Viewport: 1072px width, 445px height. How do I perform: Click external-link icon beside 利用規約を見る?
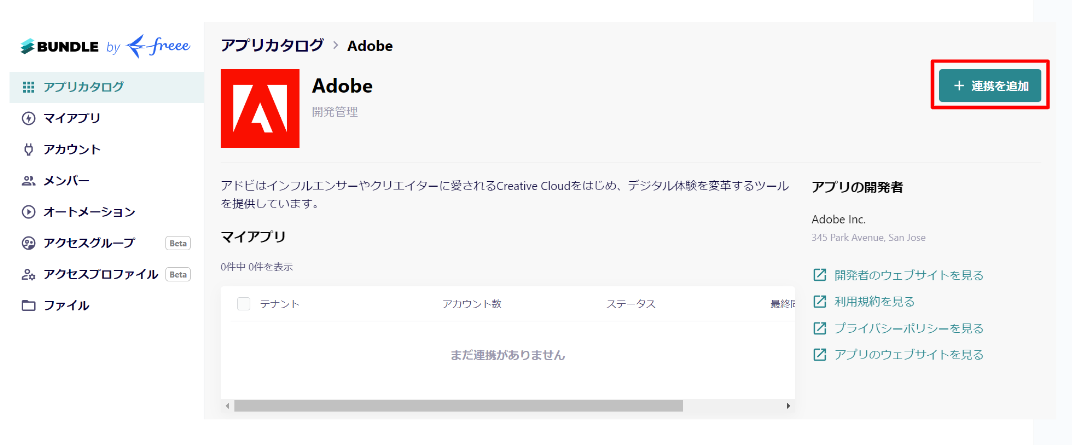[x=819, y=301]
